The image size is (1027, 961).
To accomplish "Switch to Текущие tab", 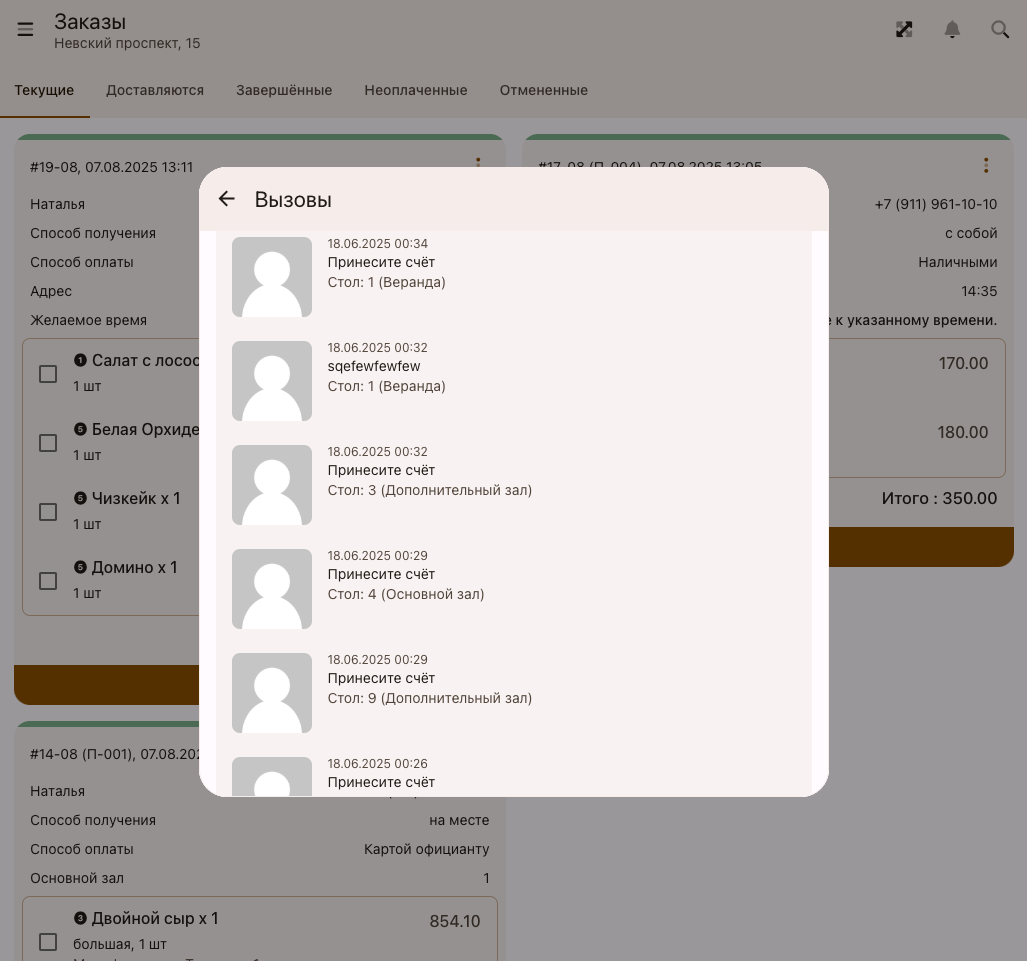I will (x=45, y=90).
